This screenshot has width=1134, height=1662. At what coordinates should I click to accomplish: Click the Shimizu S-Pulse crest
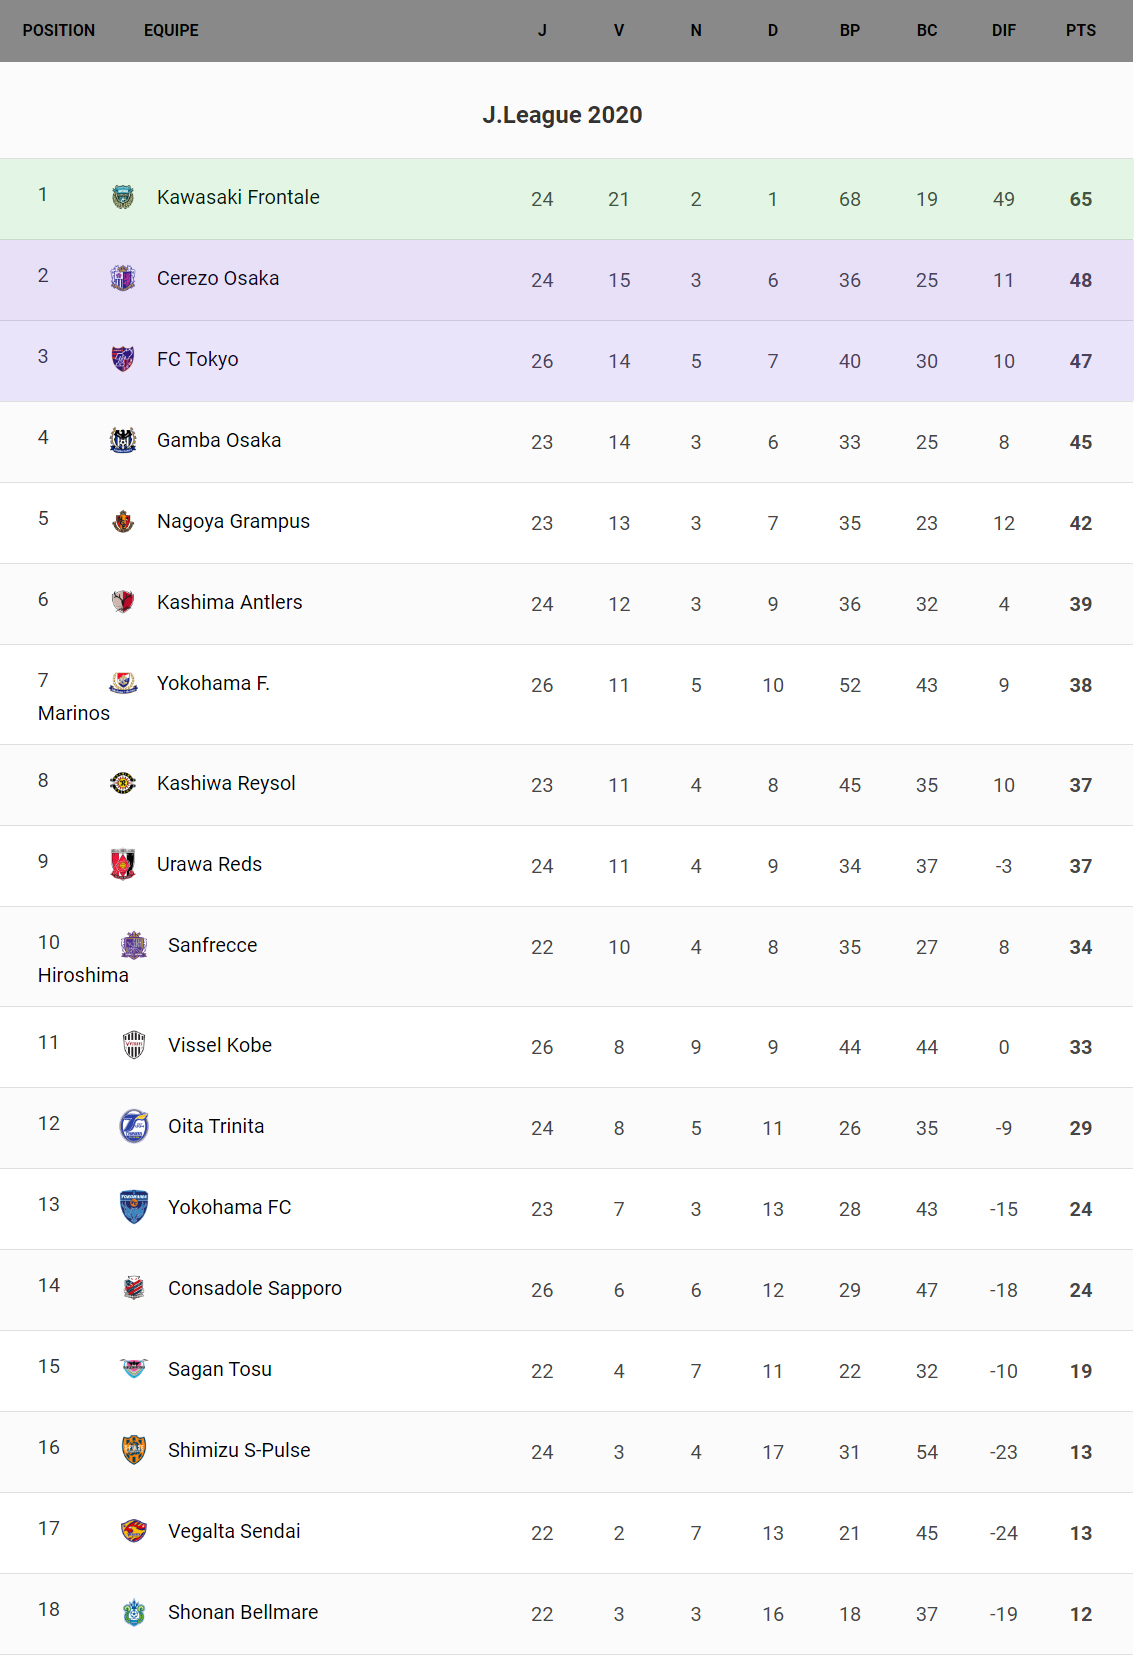pyautogui.click(x=134, y=1450)
